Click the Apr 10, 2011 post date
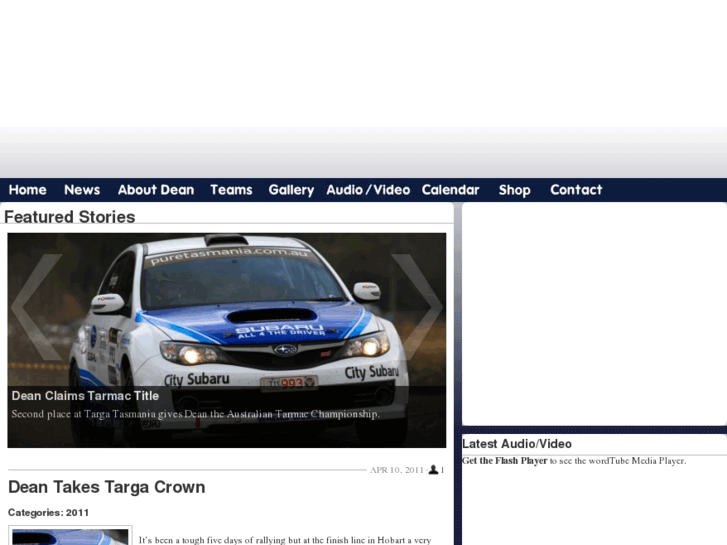The width and height of the screenshot is (727, 545). click(397, 470)
